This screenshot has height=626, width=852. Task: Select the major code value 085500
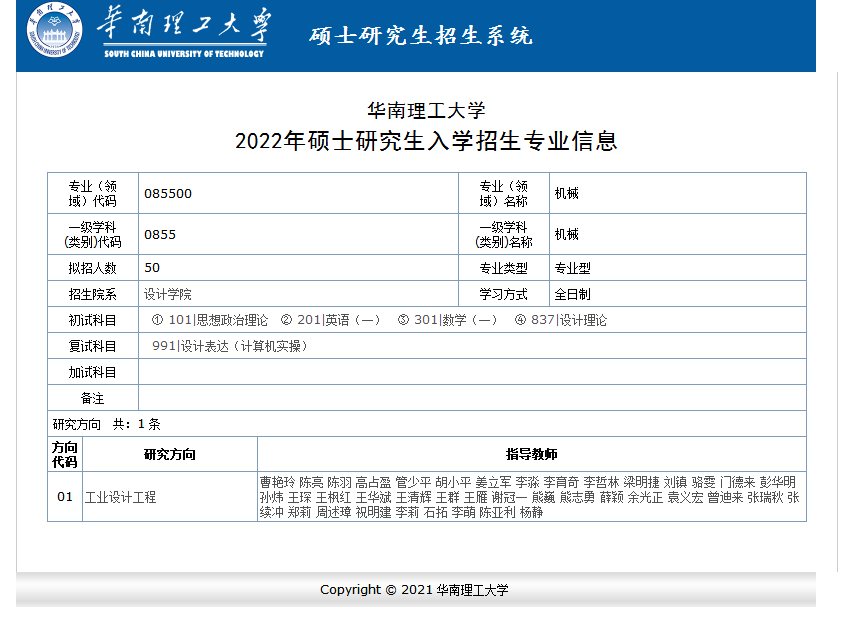tap(168, 193)
